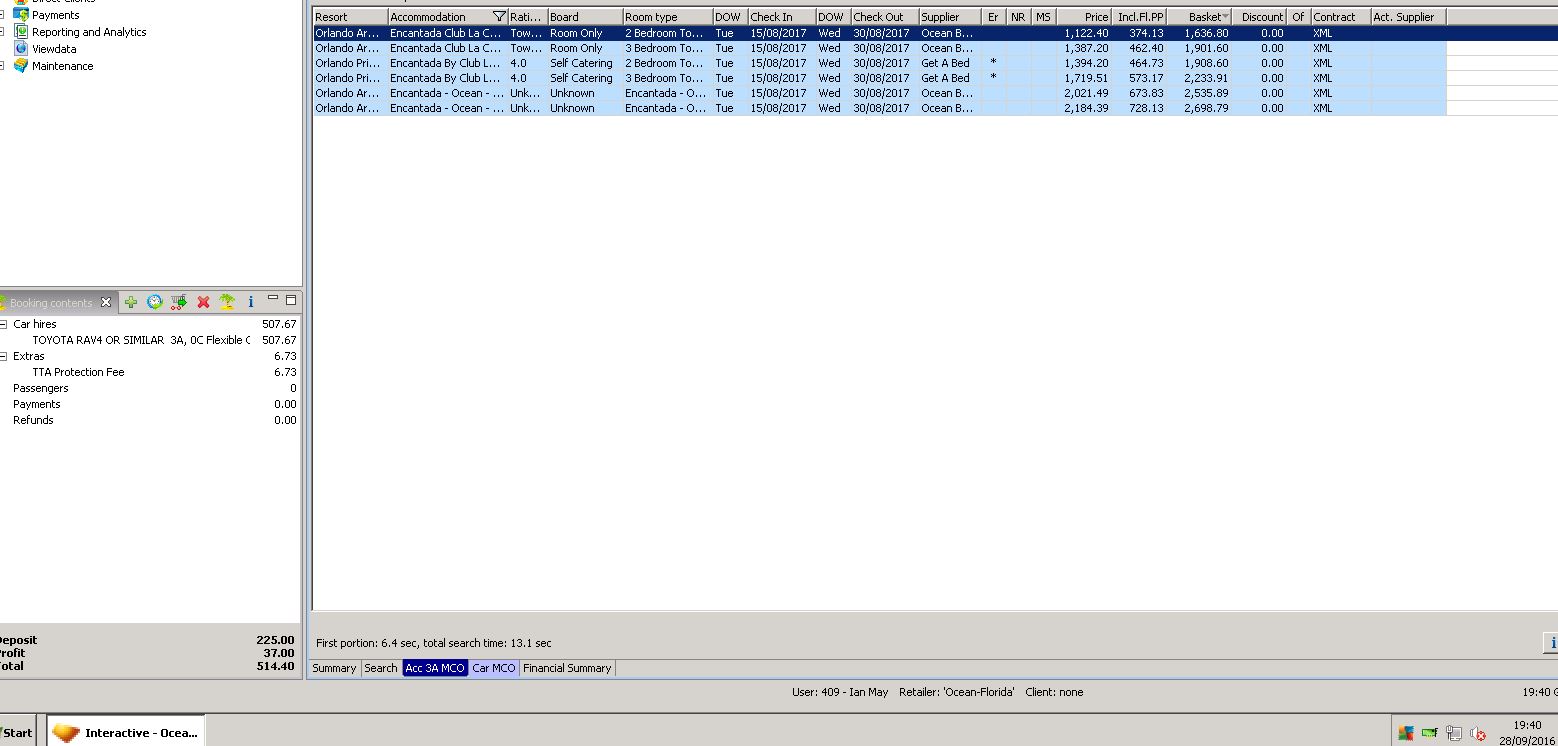
Task: Select the Get A Bed row priced 1,394.20
Action: (x=880, y=63)
